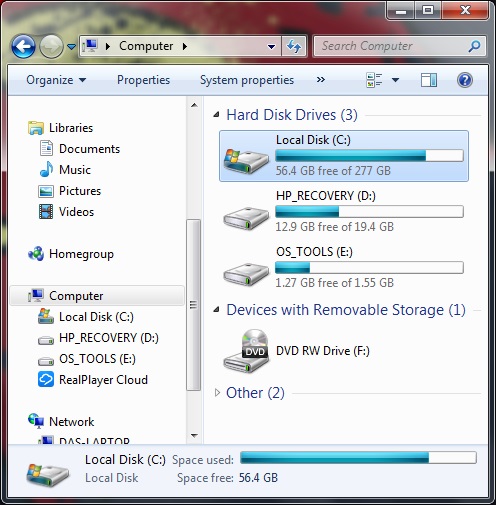Click details pane Space used bar
Screen dimensions: 497x505
(x=358, y=458)
